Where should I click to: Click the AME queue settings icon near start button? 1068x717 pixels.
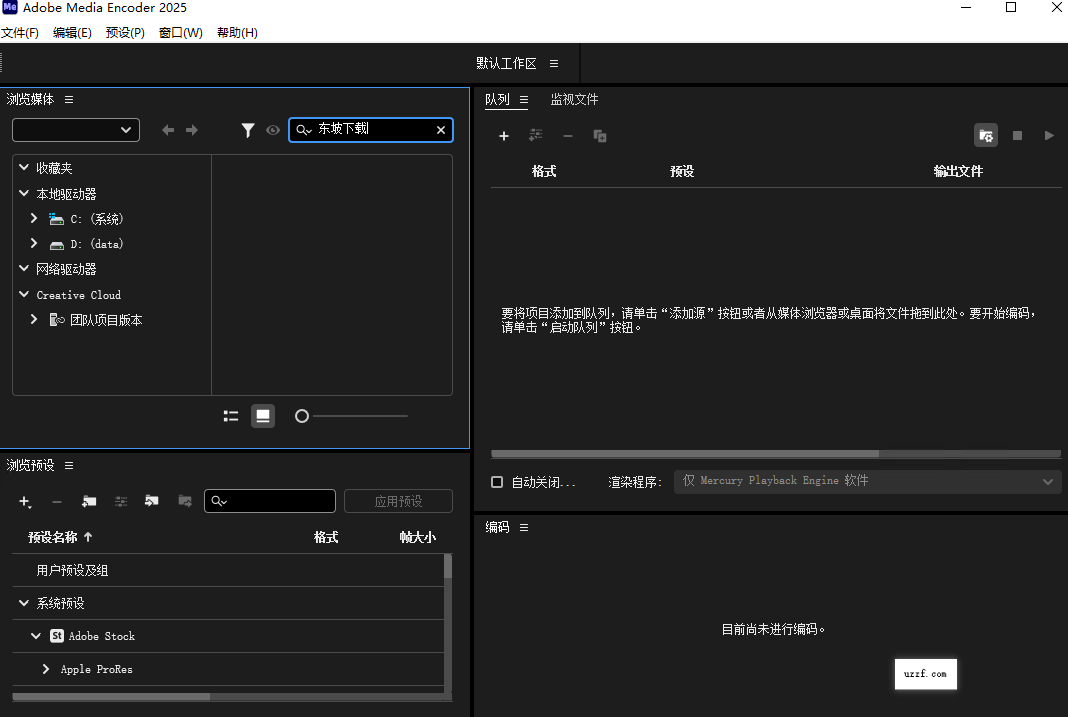[986, 135]
